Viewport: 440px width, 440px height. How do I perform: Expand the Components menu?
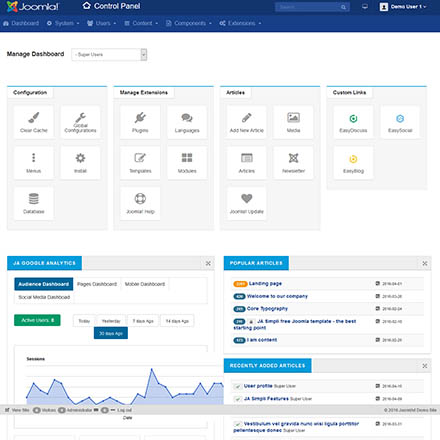(x=189, y=23)
